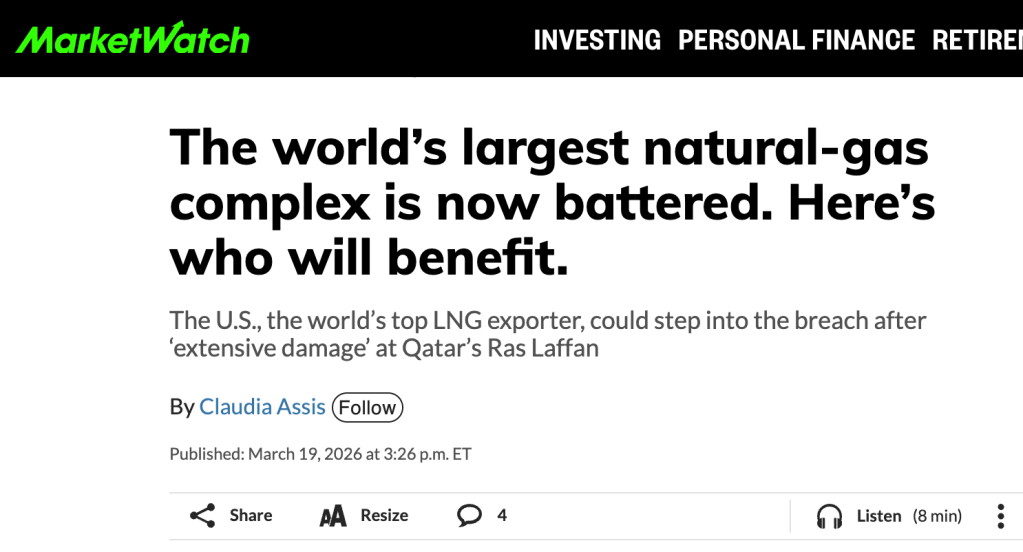Open author Claudia Assis's profile link
1023x552 pixels.
(x=262, y=407)
